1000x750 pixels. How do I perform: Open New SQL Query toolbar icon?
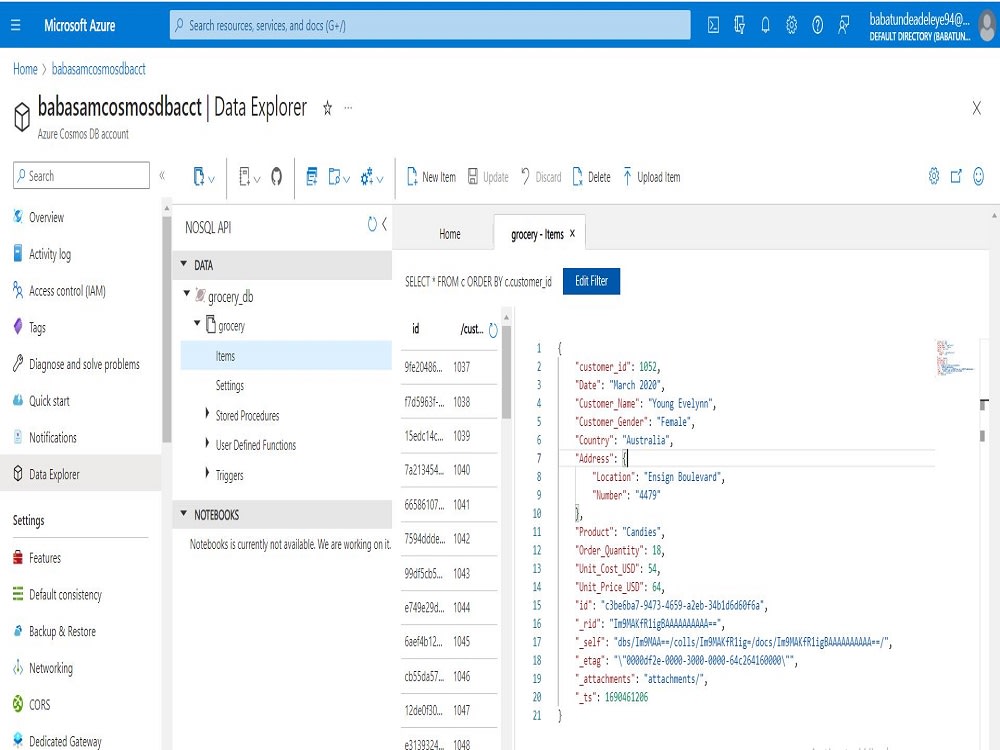click(312, 177)
